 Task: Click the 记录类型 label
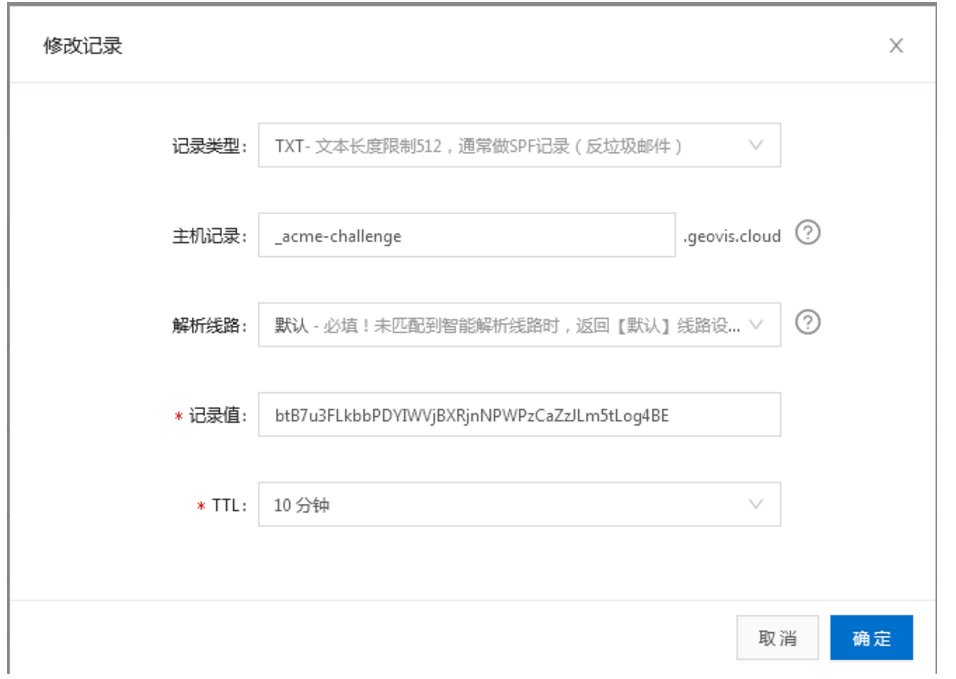pyautogui.click(x=209, y=146)
